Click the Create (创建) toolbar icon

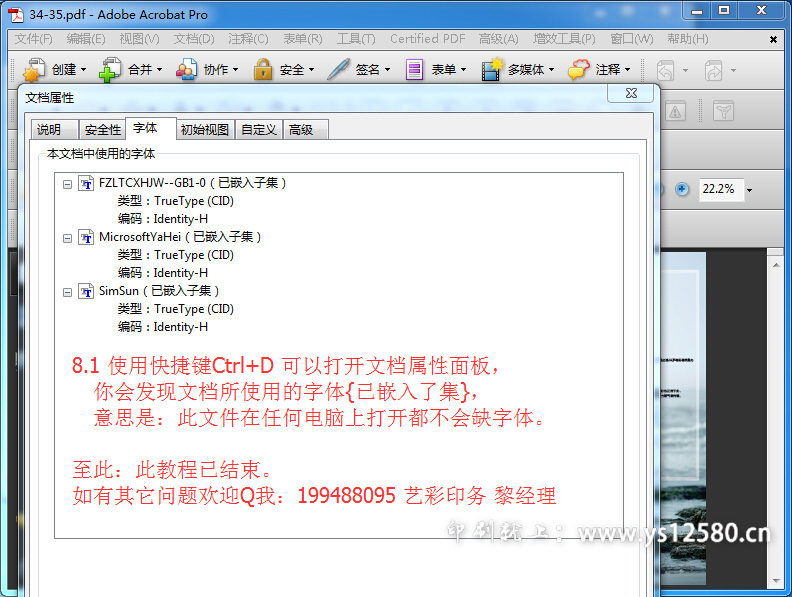pyautogui.click(x=34, y=70)
